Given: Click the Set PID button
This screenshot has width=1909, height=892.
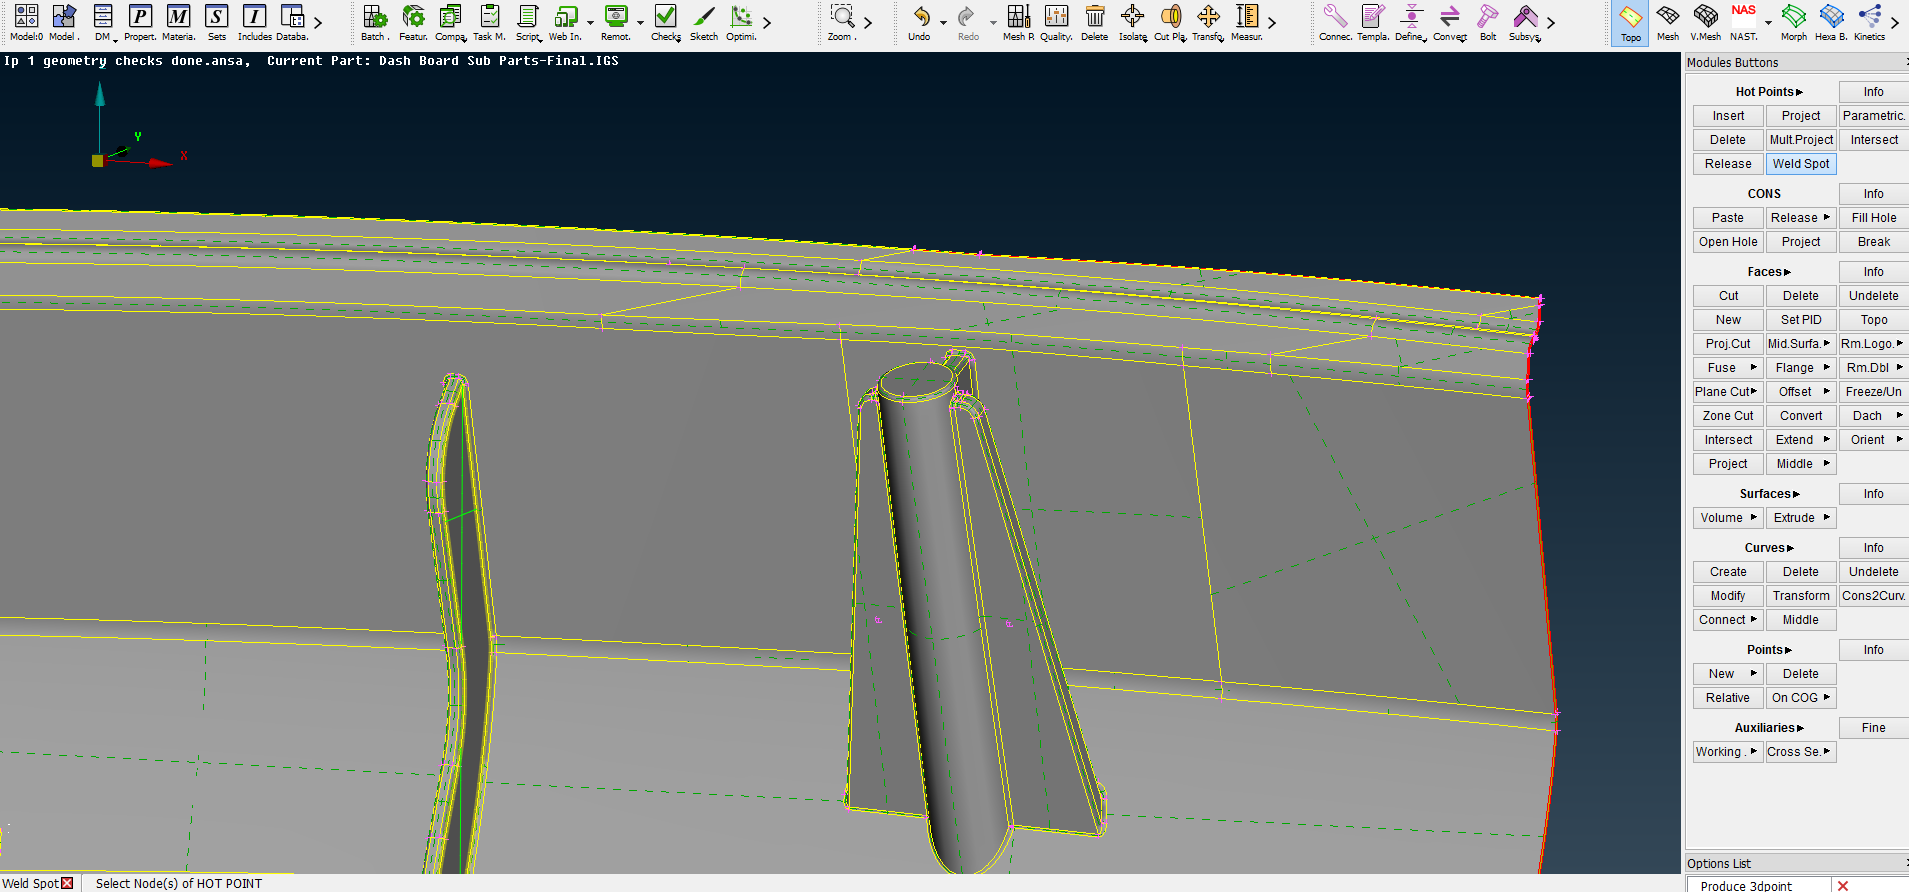Looking at the screenshot, I should [x=1800, y=320].
